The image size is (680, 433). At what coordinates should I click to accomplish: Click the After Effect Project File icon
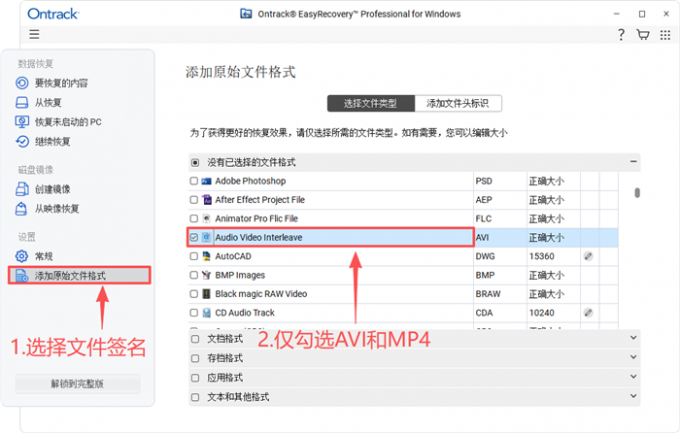[207, 200]
